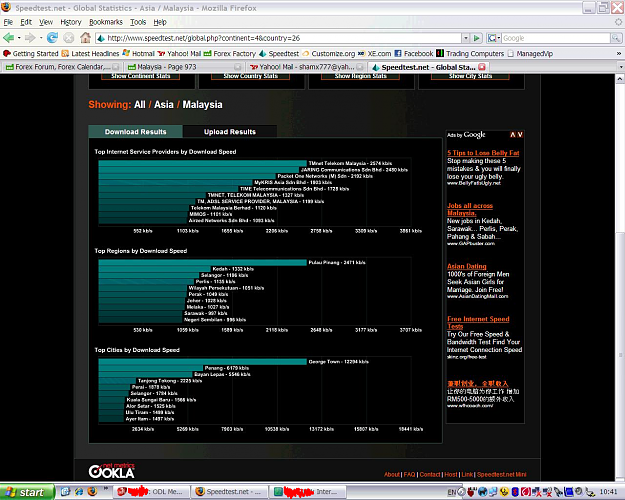Click the FAQ footer link
This screenshot has width=625, height=500.
pyautogui.click(x=409, y=474)
